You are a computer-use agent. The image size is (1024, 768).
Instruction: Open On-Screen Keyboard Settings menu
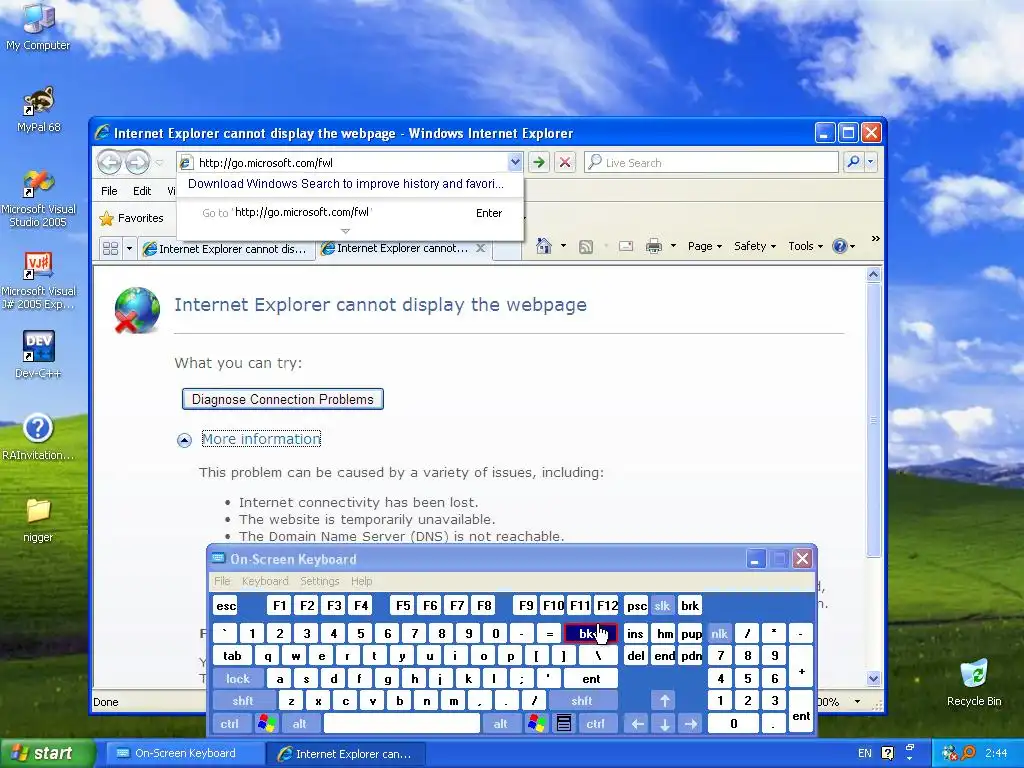tap(319, 581)
